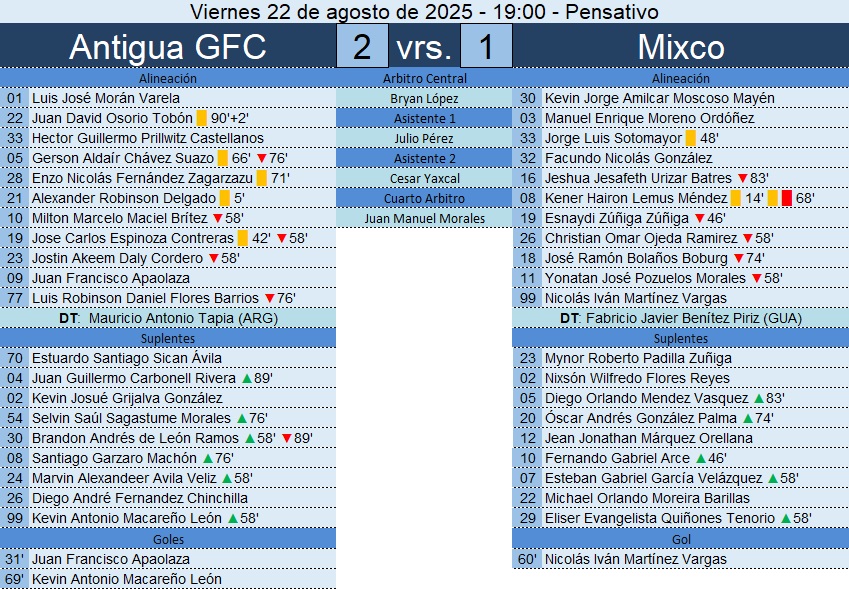Click yellow card beside Jorge Luis Sotomayor
Image resolution: width=849 pixels, height=589 pixels.
pos(691,138)
